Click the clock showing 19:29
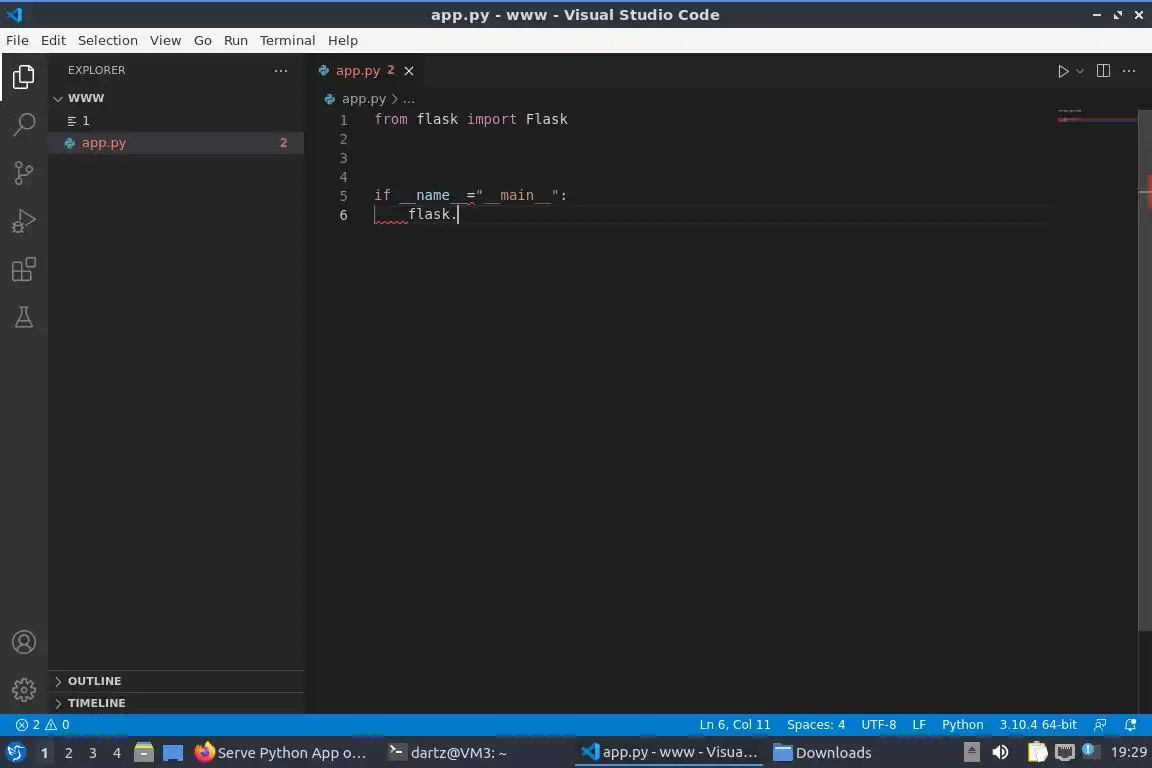 pos(1128,753)
